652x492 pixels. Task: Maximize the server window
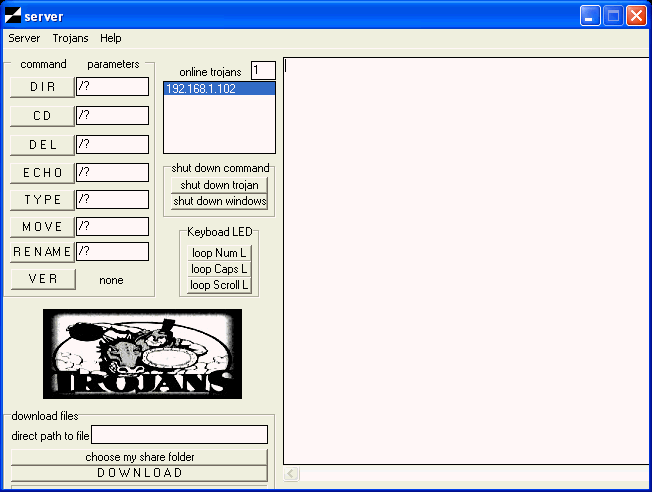(x=613, y=15)
